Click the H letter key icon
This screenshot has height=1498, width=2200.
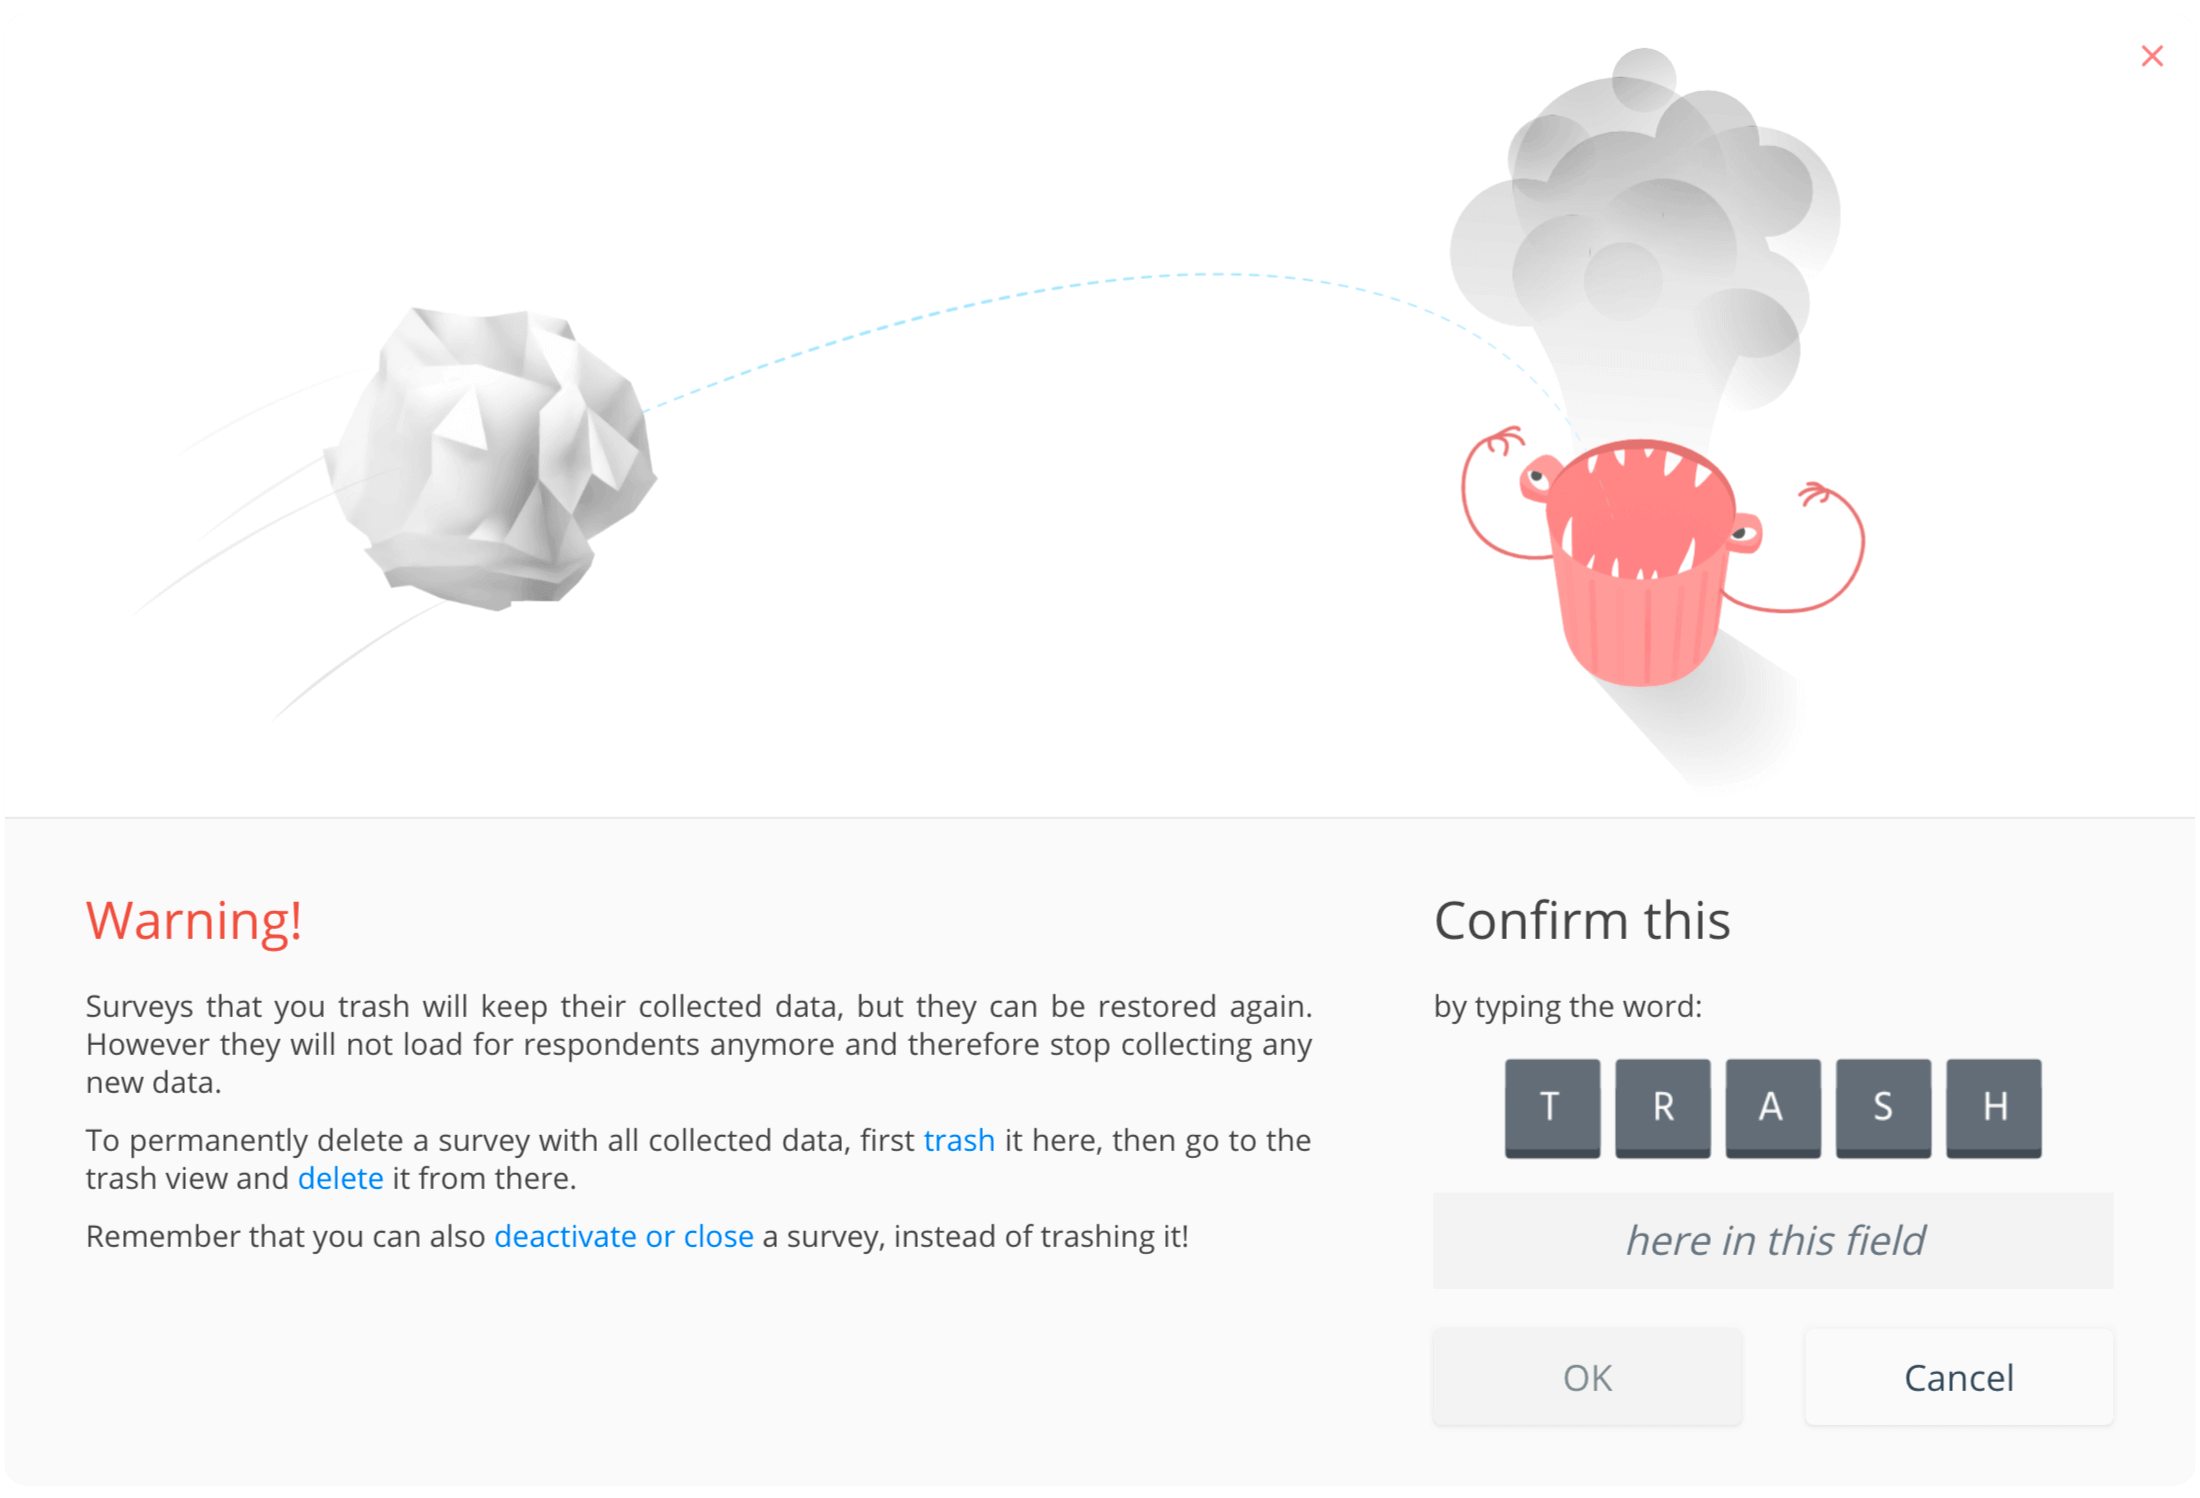tap(1994, 1105)
